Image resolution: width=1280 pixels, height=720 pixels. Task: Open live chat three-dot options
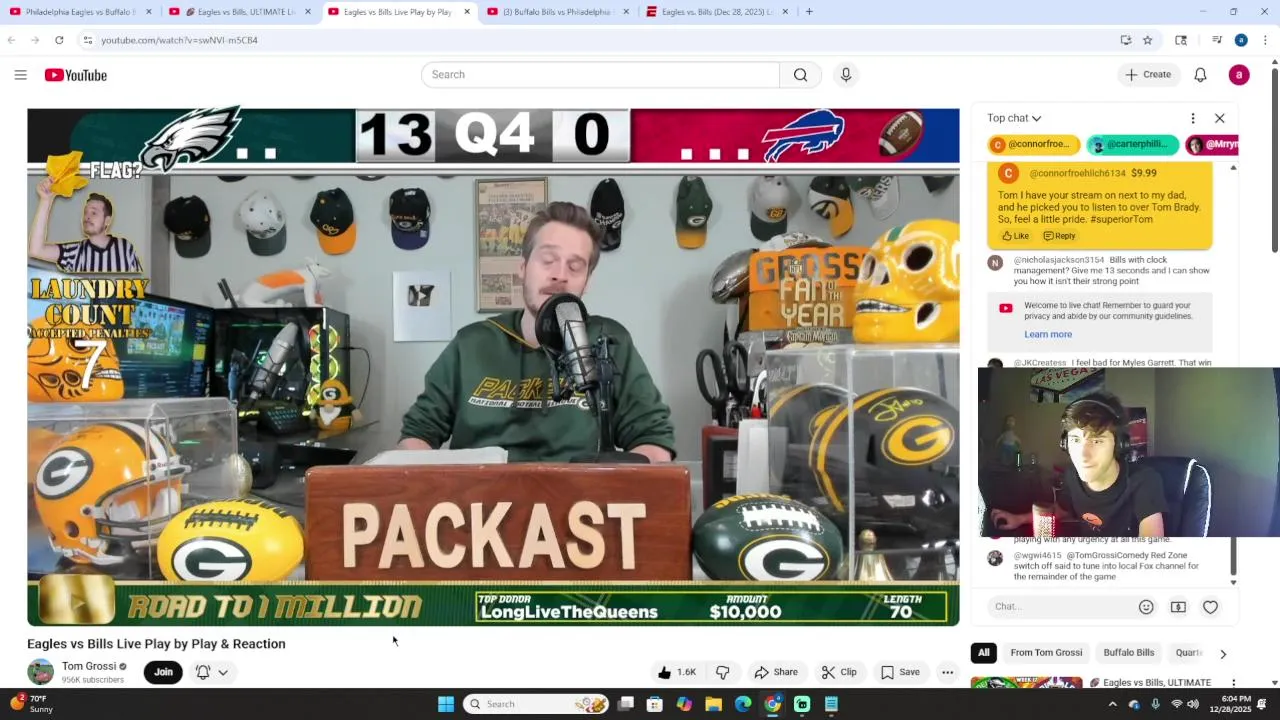[x=1192, y=118]
